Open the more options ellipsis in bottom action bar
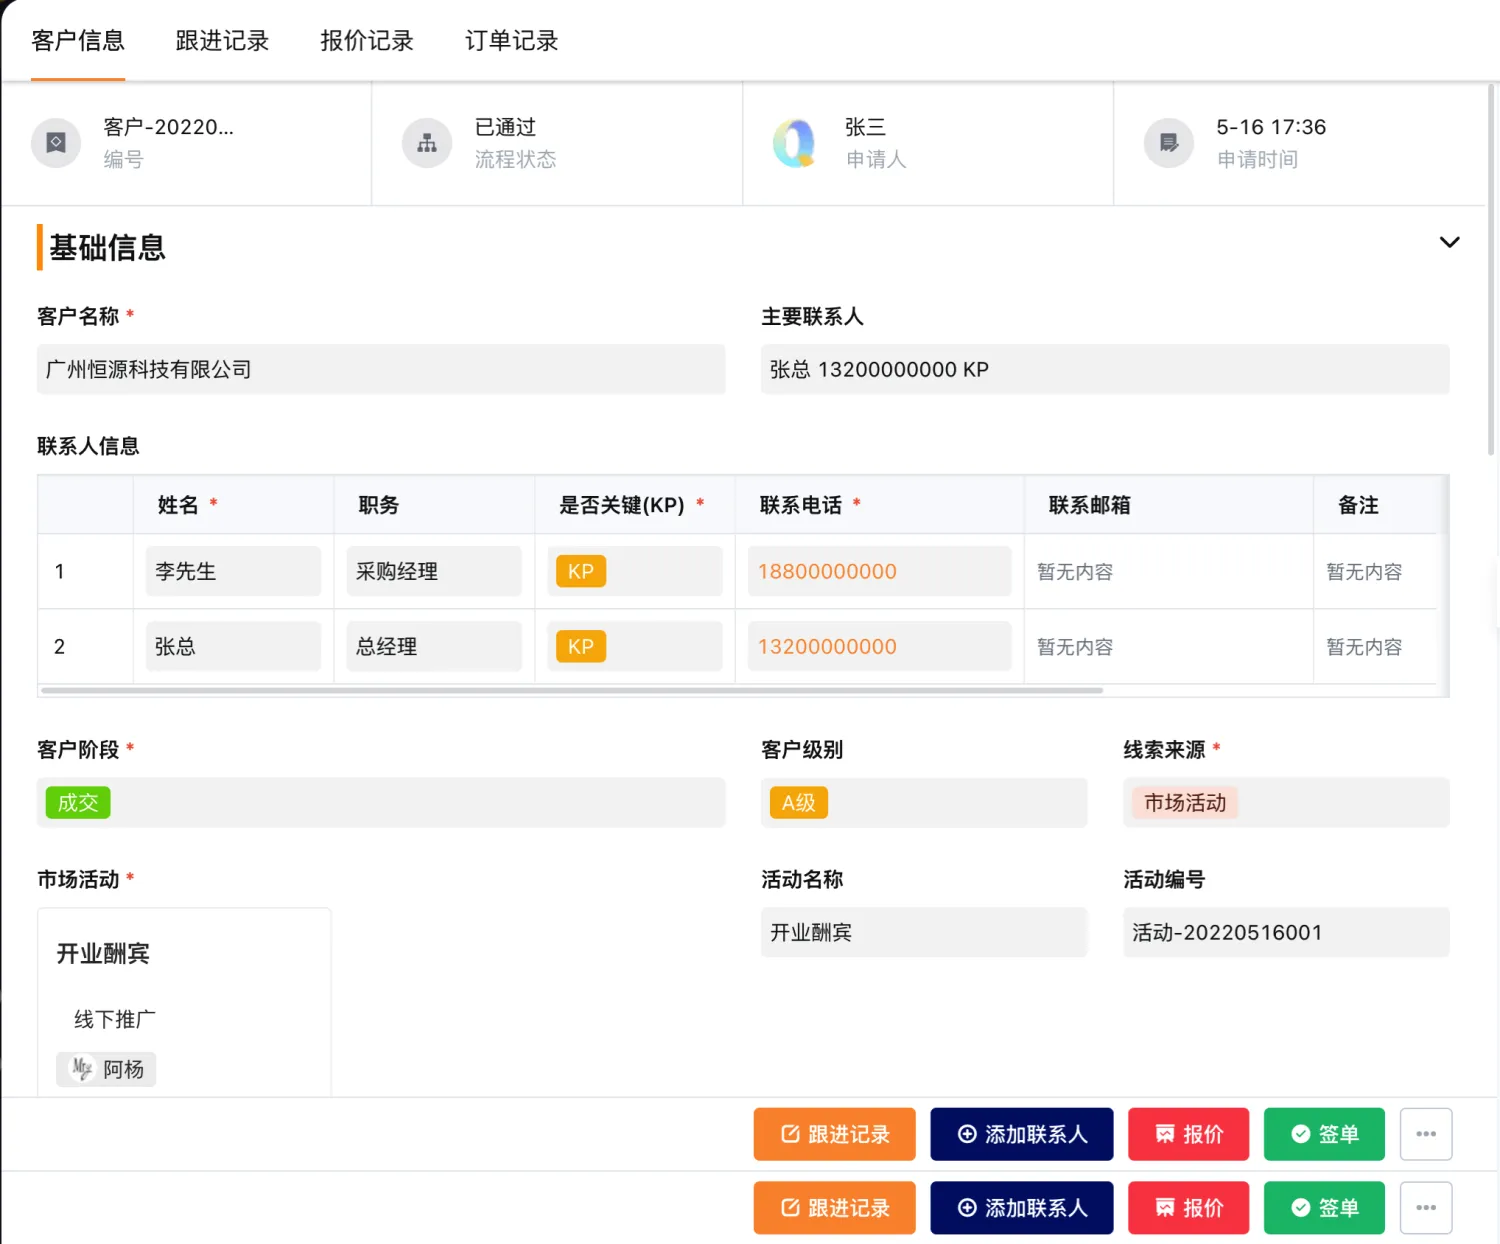Viewport: 1500px width, 1244px height. (1426, 1208)
